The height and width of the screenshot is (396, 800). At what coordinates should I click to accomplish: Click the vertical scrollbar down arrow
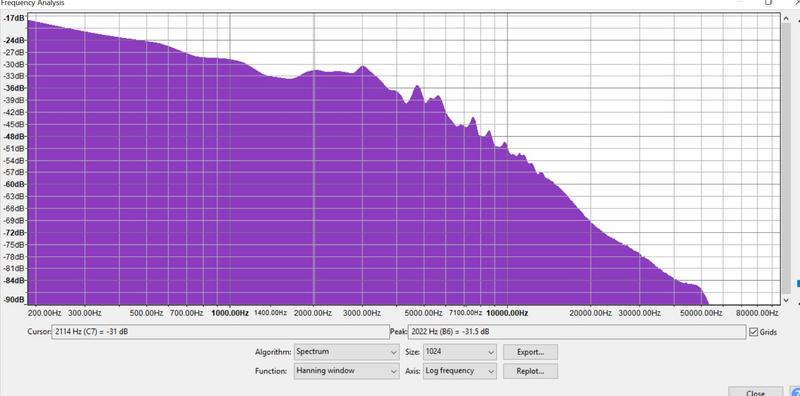click(x=786, y=300)
